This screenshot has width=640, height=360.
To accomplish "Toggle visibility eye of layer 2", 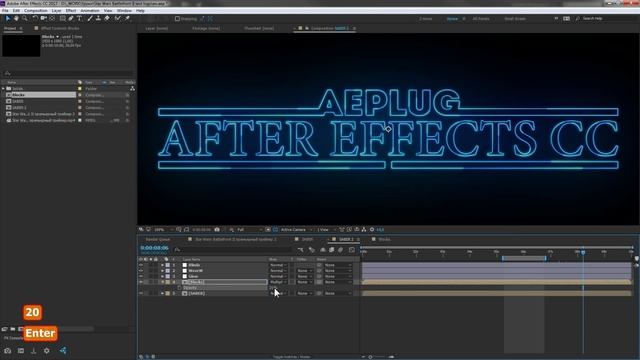I will click(141, 271).
